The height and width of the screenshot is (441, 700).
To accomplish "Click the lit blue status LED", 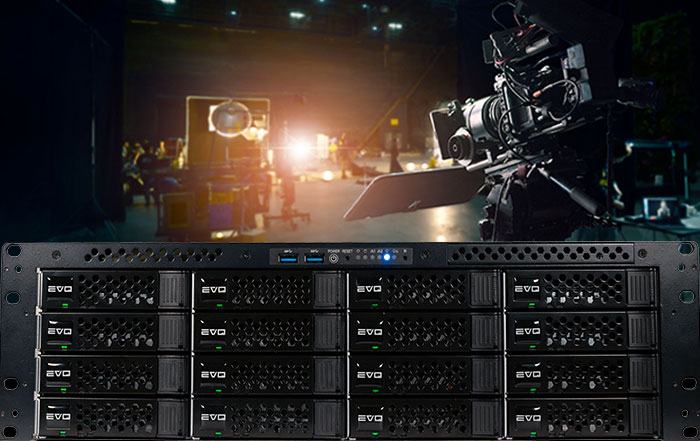I will 387,257.
